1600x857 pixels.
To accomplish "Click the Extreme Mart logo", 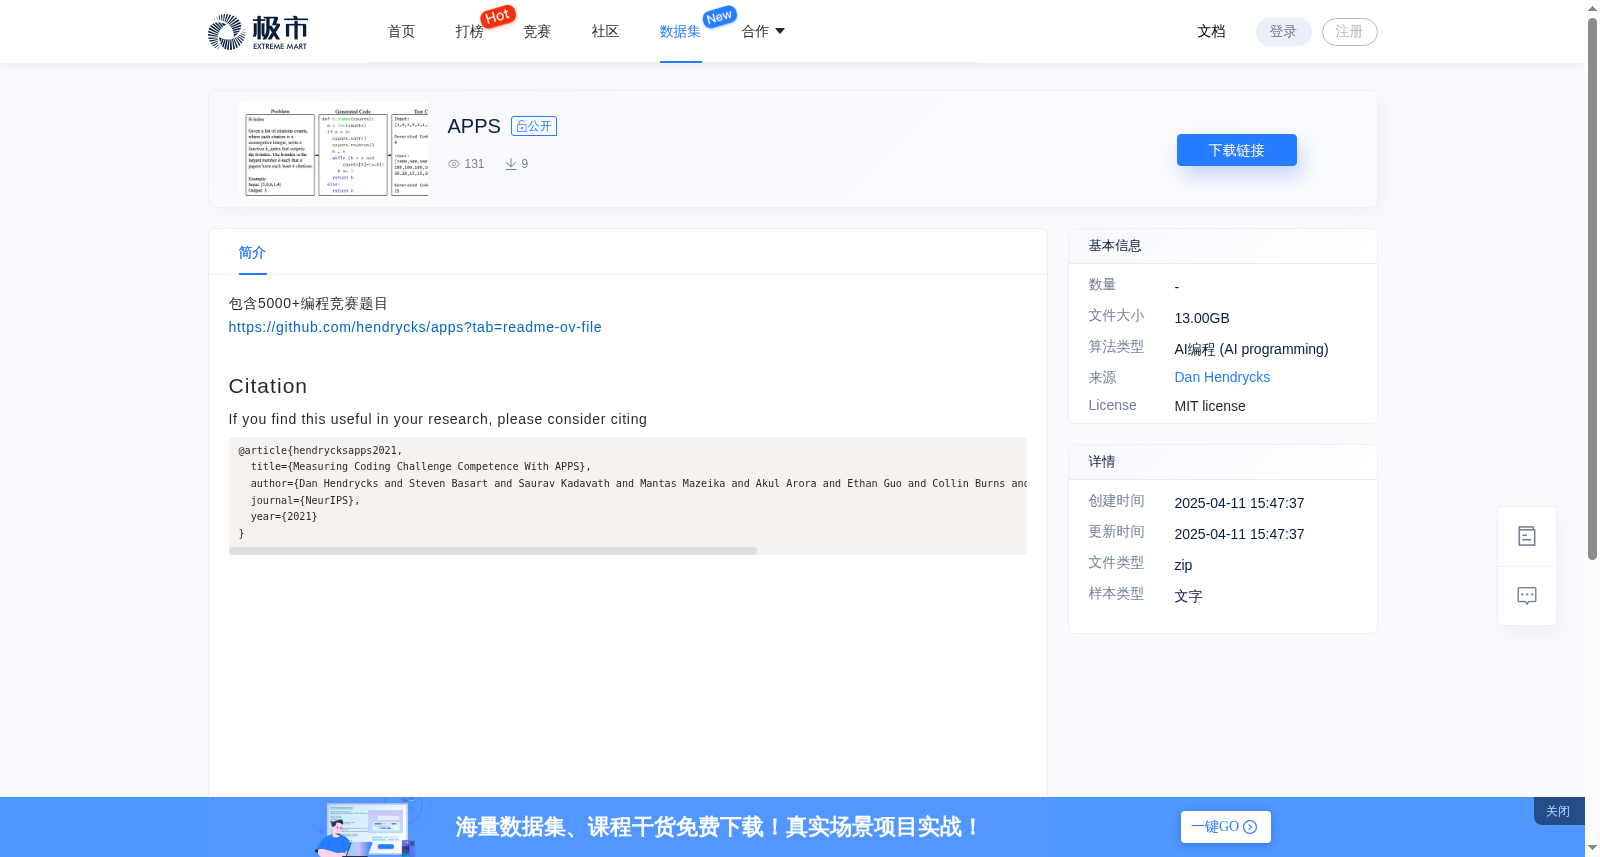I will [x=258, y=32].
